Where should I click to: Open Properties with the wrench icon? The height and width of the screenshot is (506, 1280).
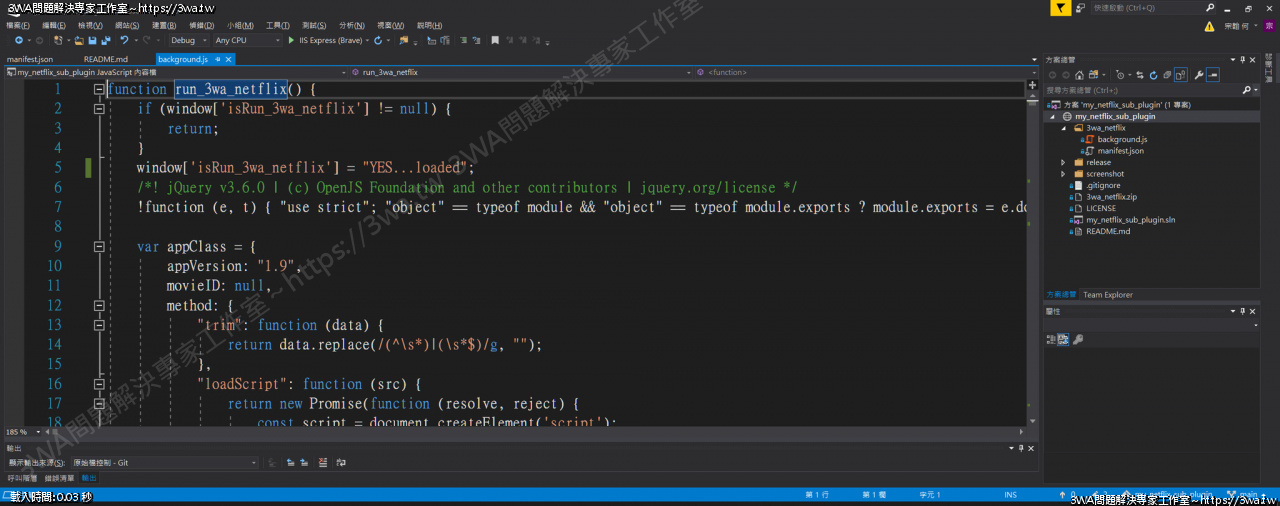pos(1198,75)
